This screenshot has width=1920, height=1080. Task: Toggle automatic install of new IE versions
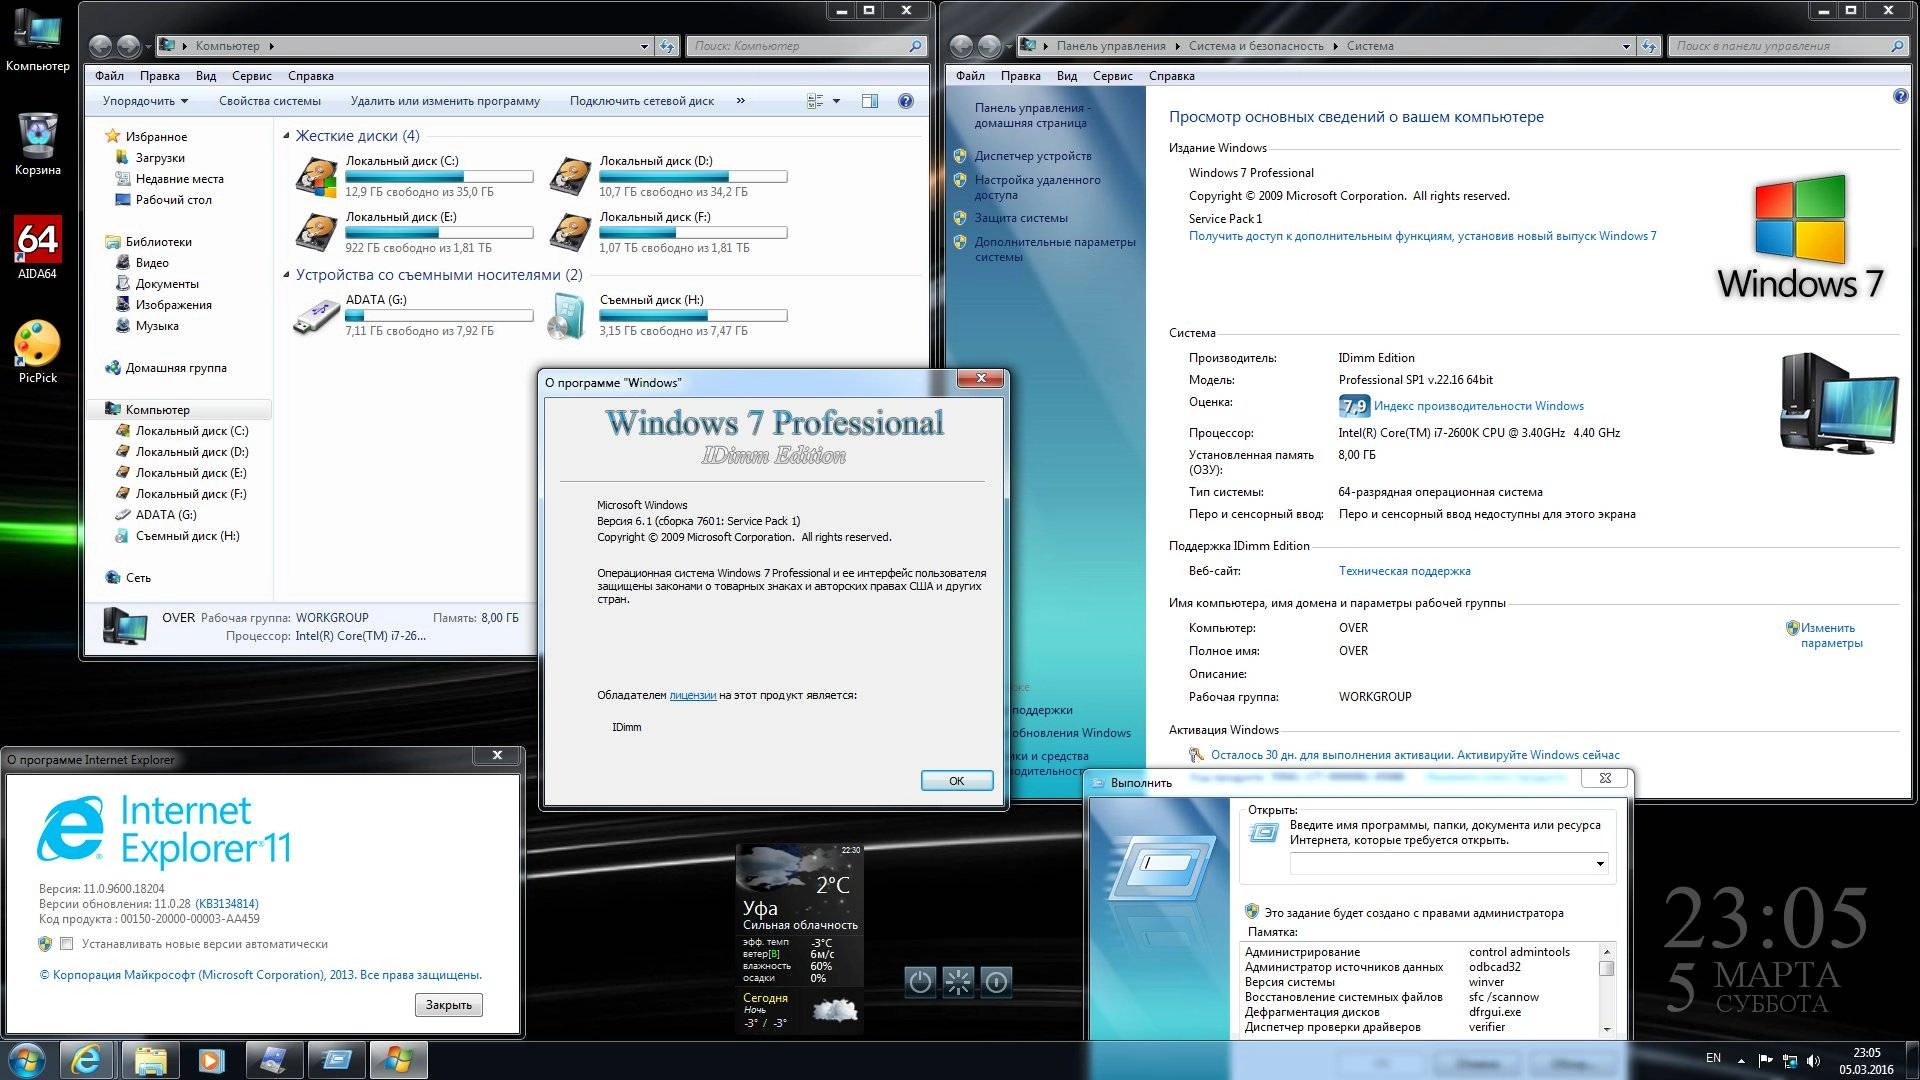[x=67, y=943]
